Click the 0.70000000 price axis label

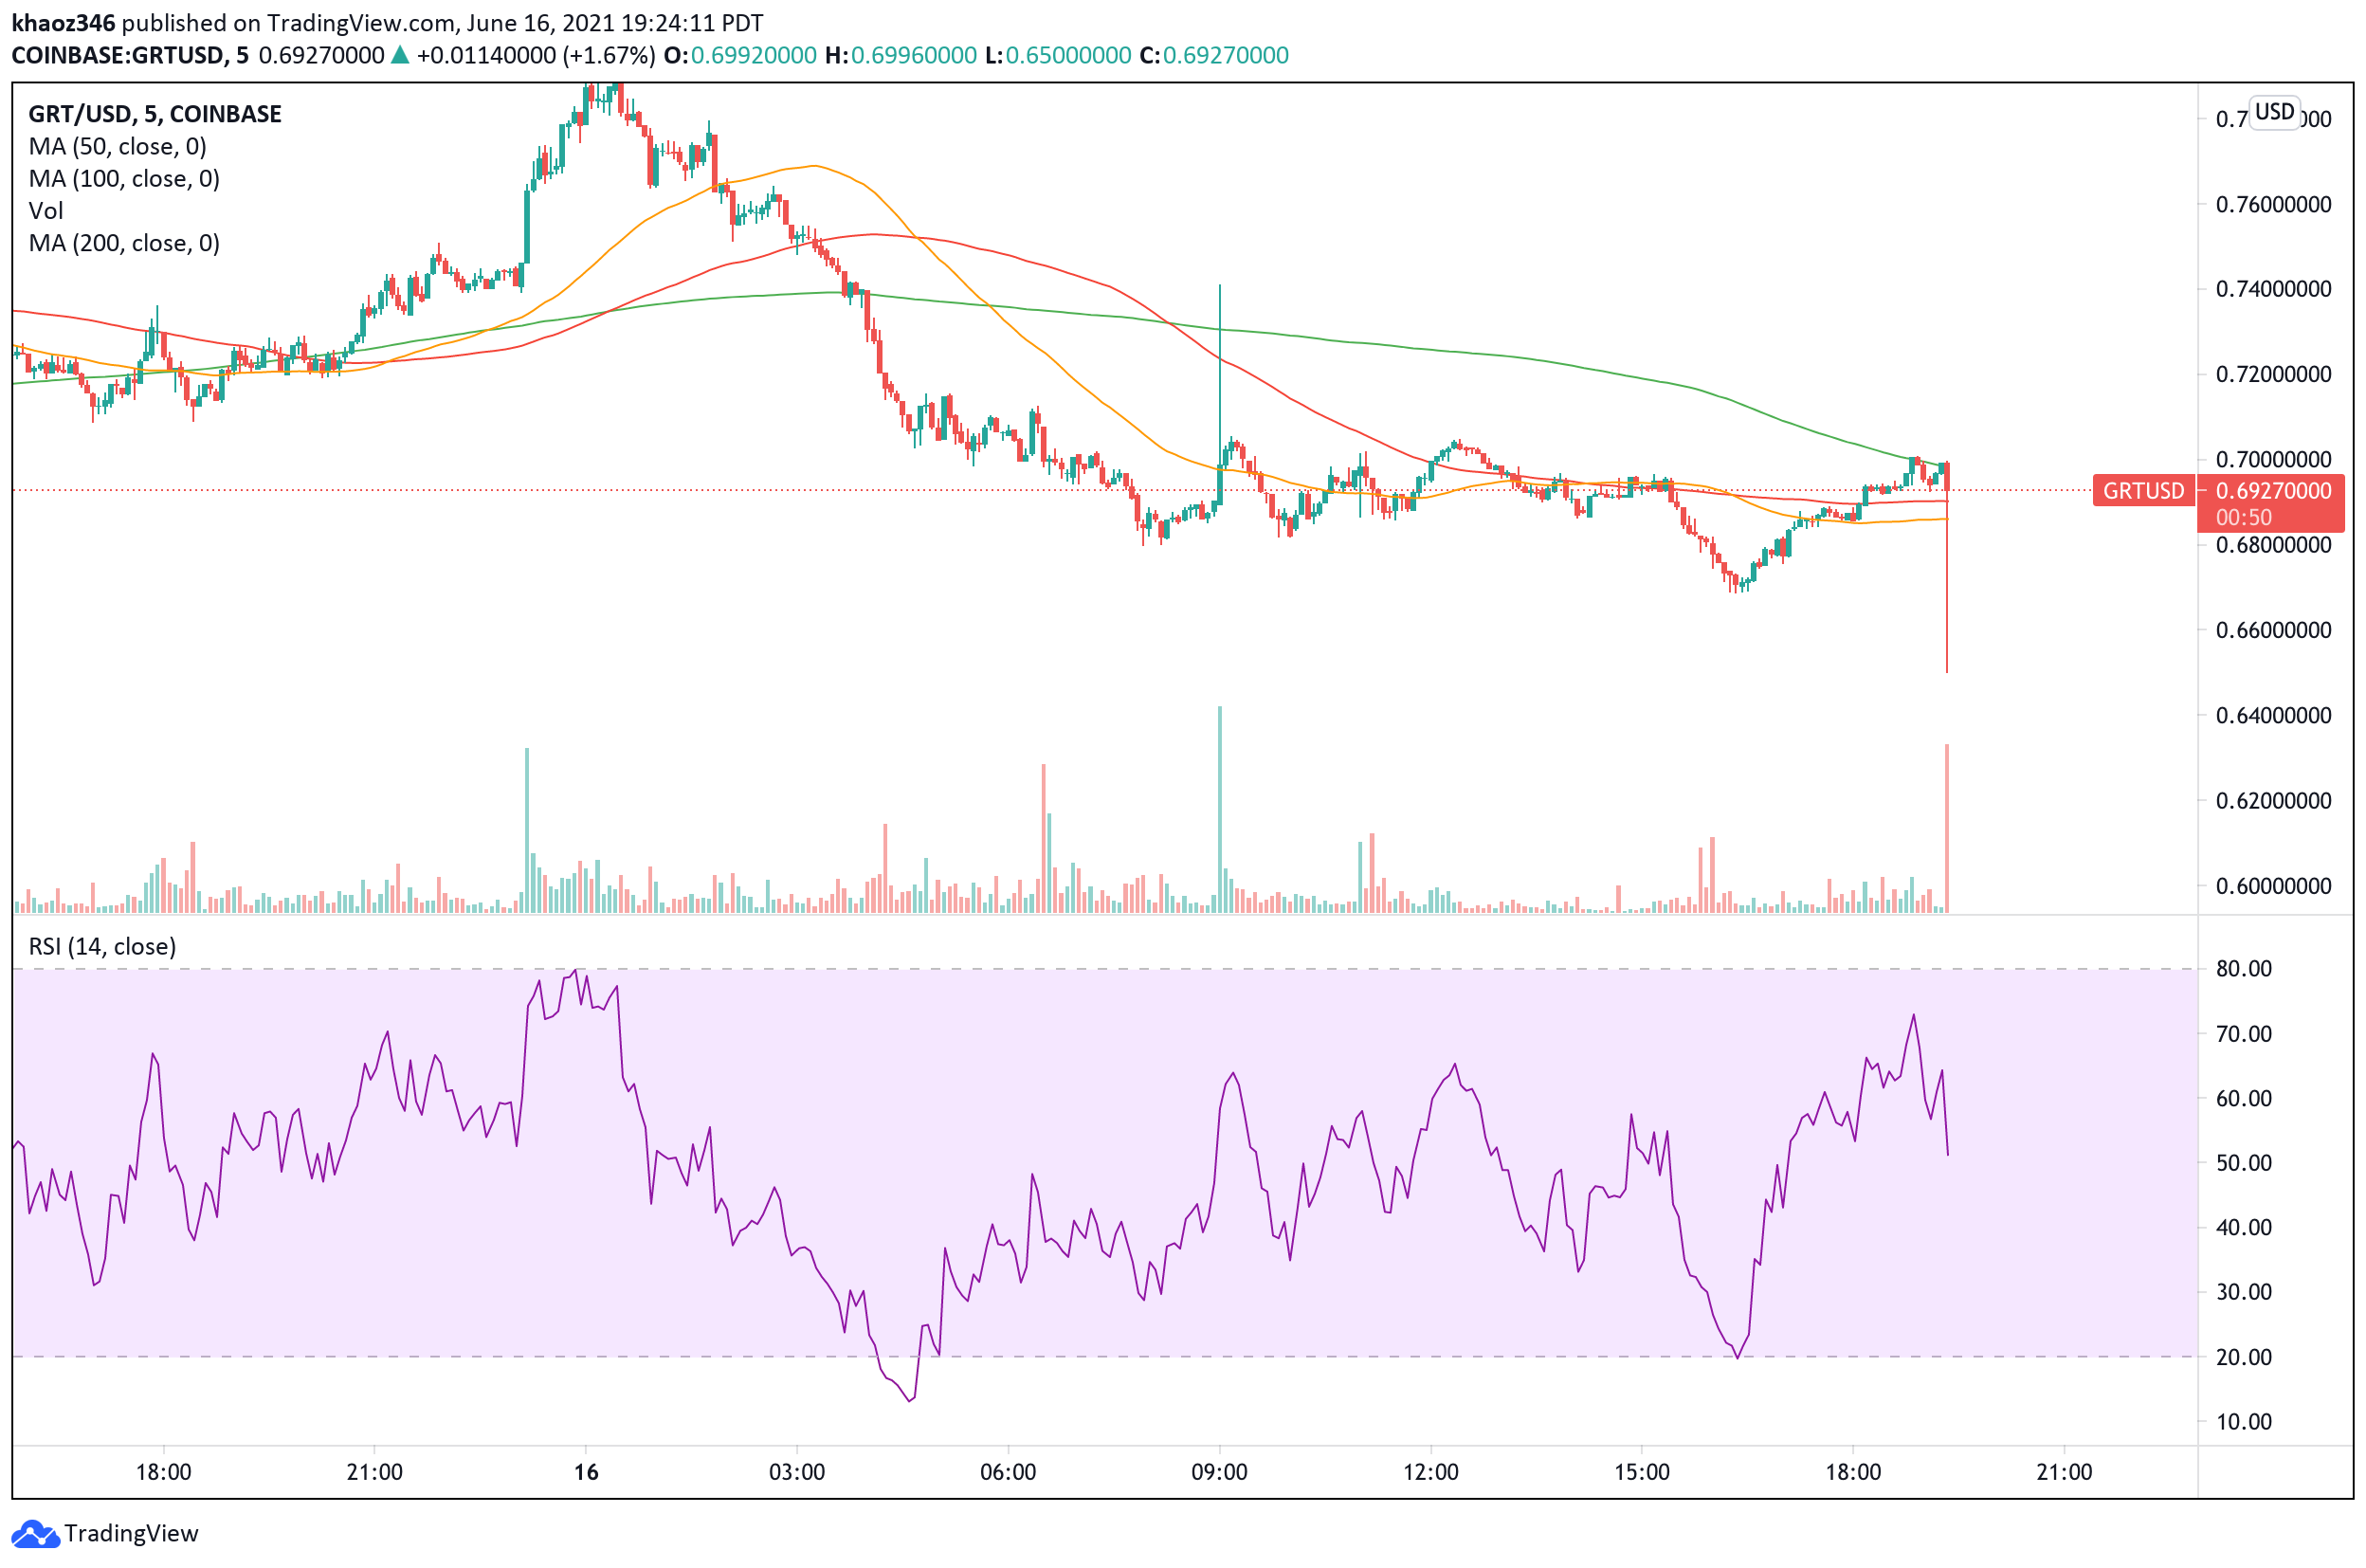click(2273, 459)
